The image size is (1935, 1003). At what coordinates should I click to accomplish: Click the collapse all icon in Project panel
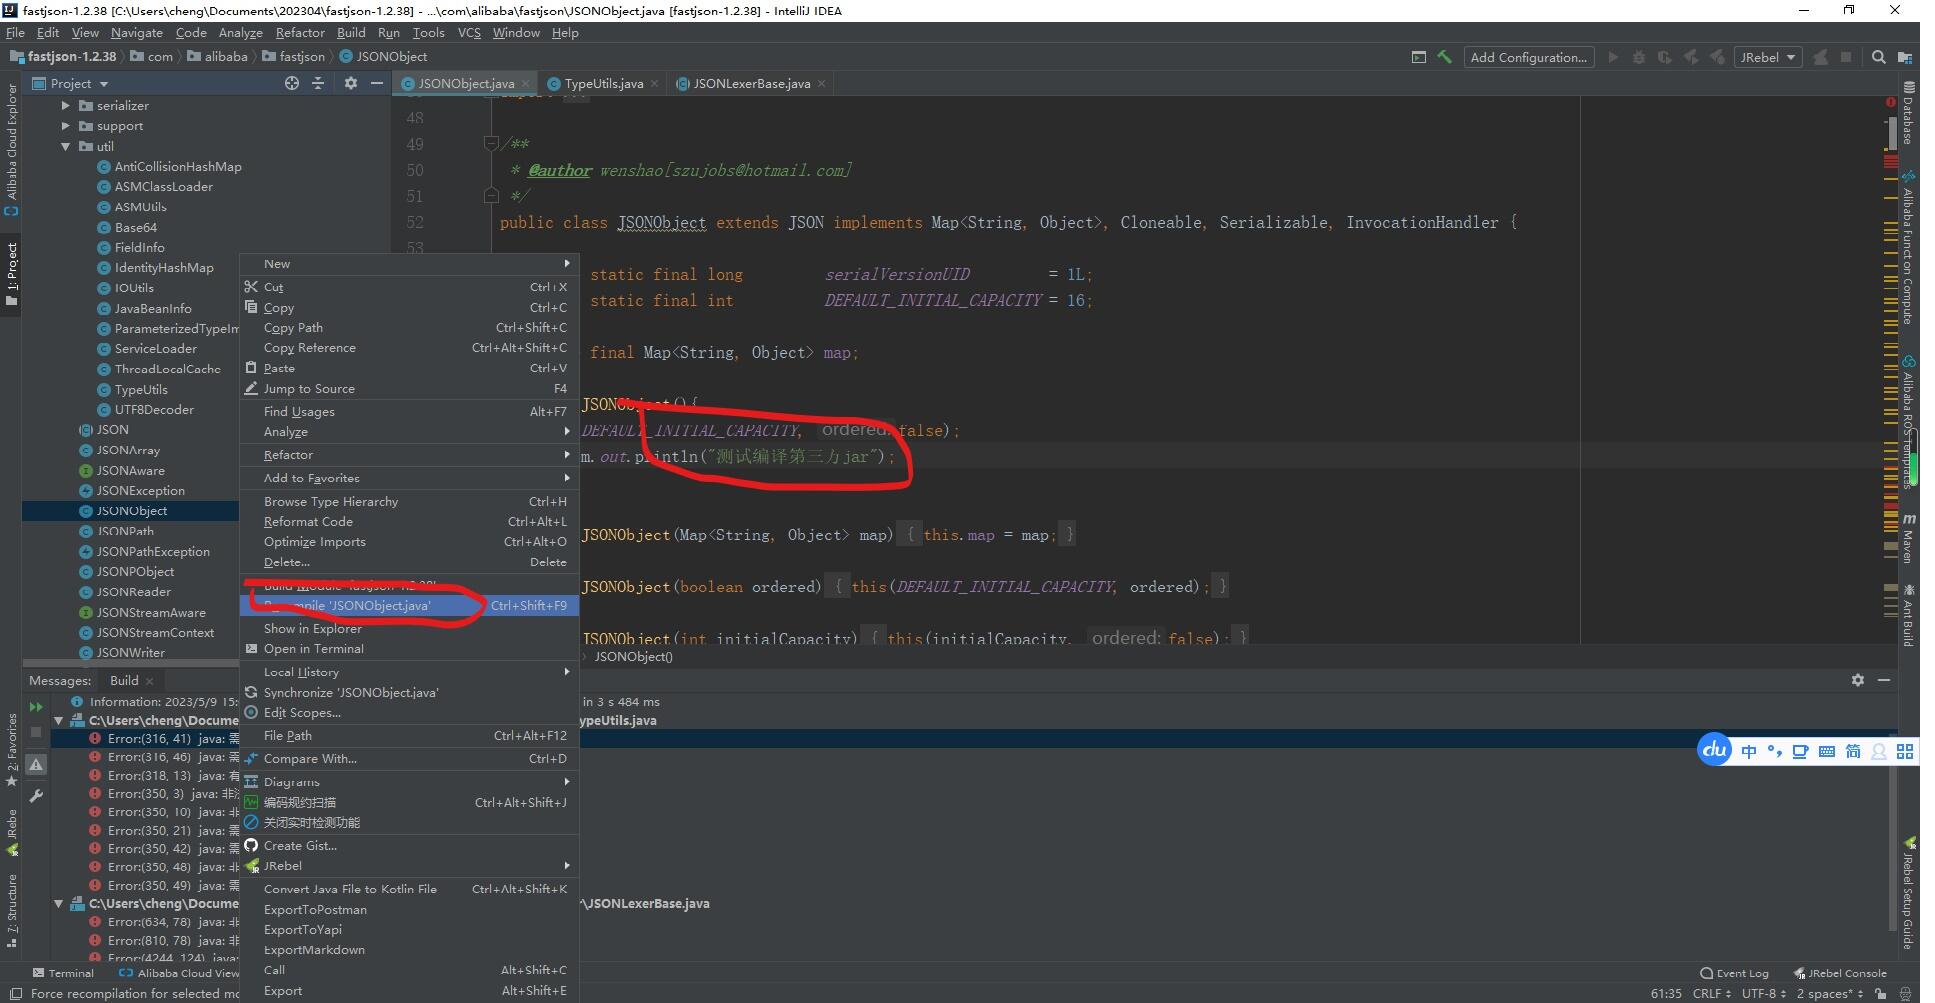coord(318,83)
